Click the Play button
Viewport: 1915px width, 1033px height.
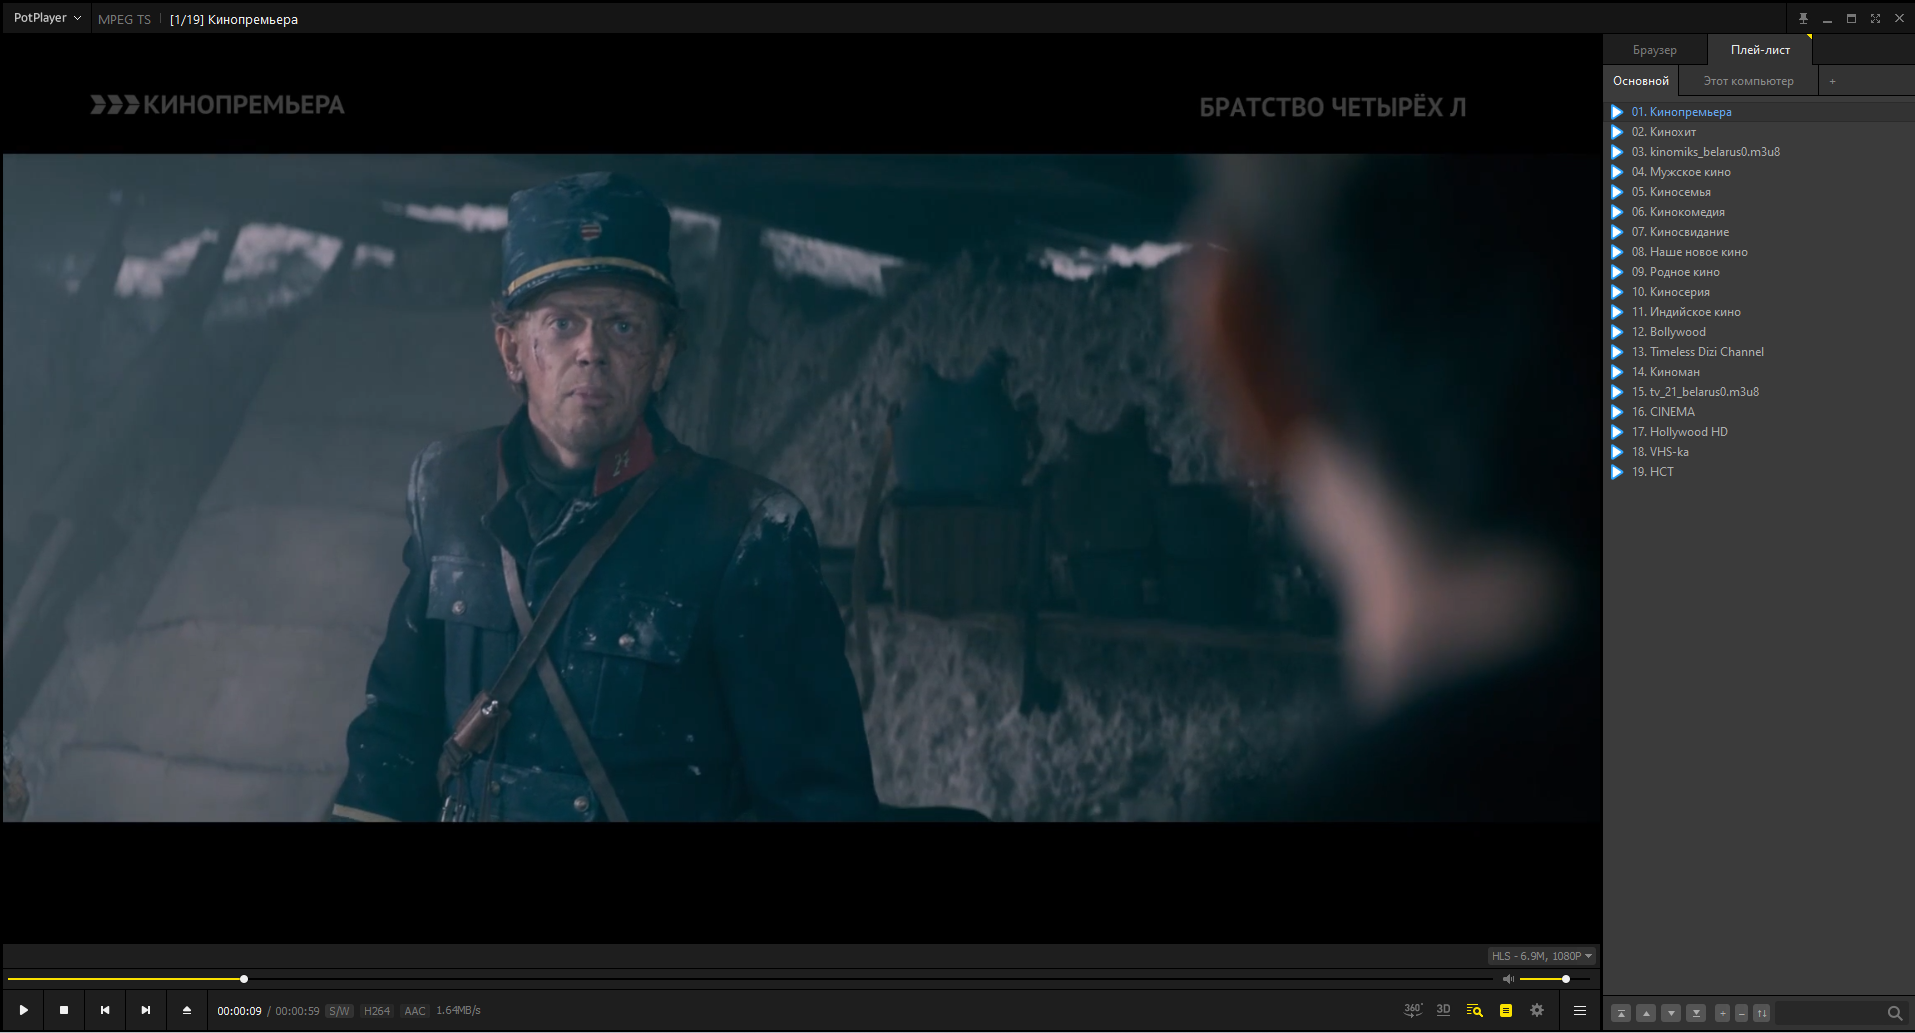pos(23,1010)
